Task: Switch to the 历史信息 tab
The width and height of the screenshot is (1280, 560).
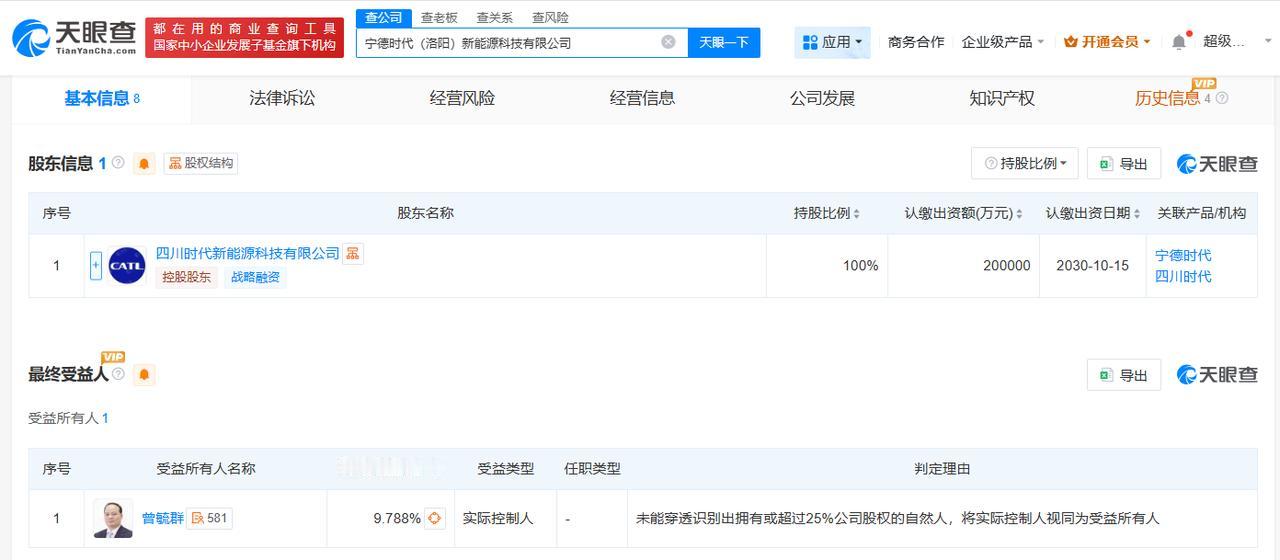Action: coord(1167,98)
